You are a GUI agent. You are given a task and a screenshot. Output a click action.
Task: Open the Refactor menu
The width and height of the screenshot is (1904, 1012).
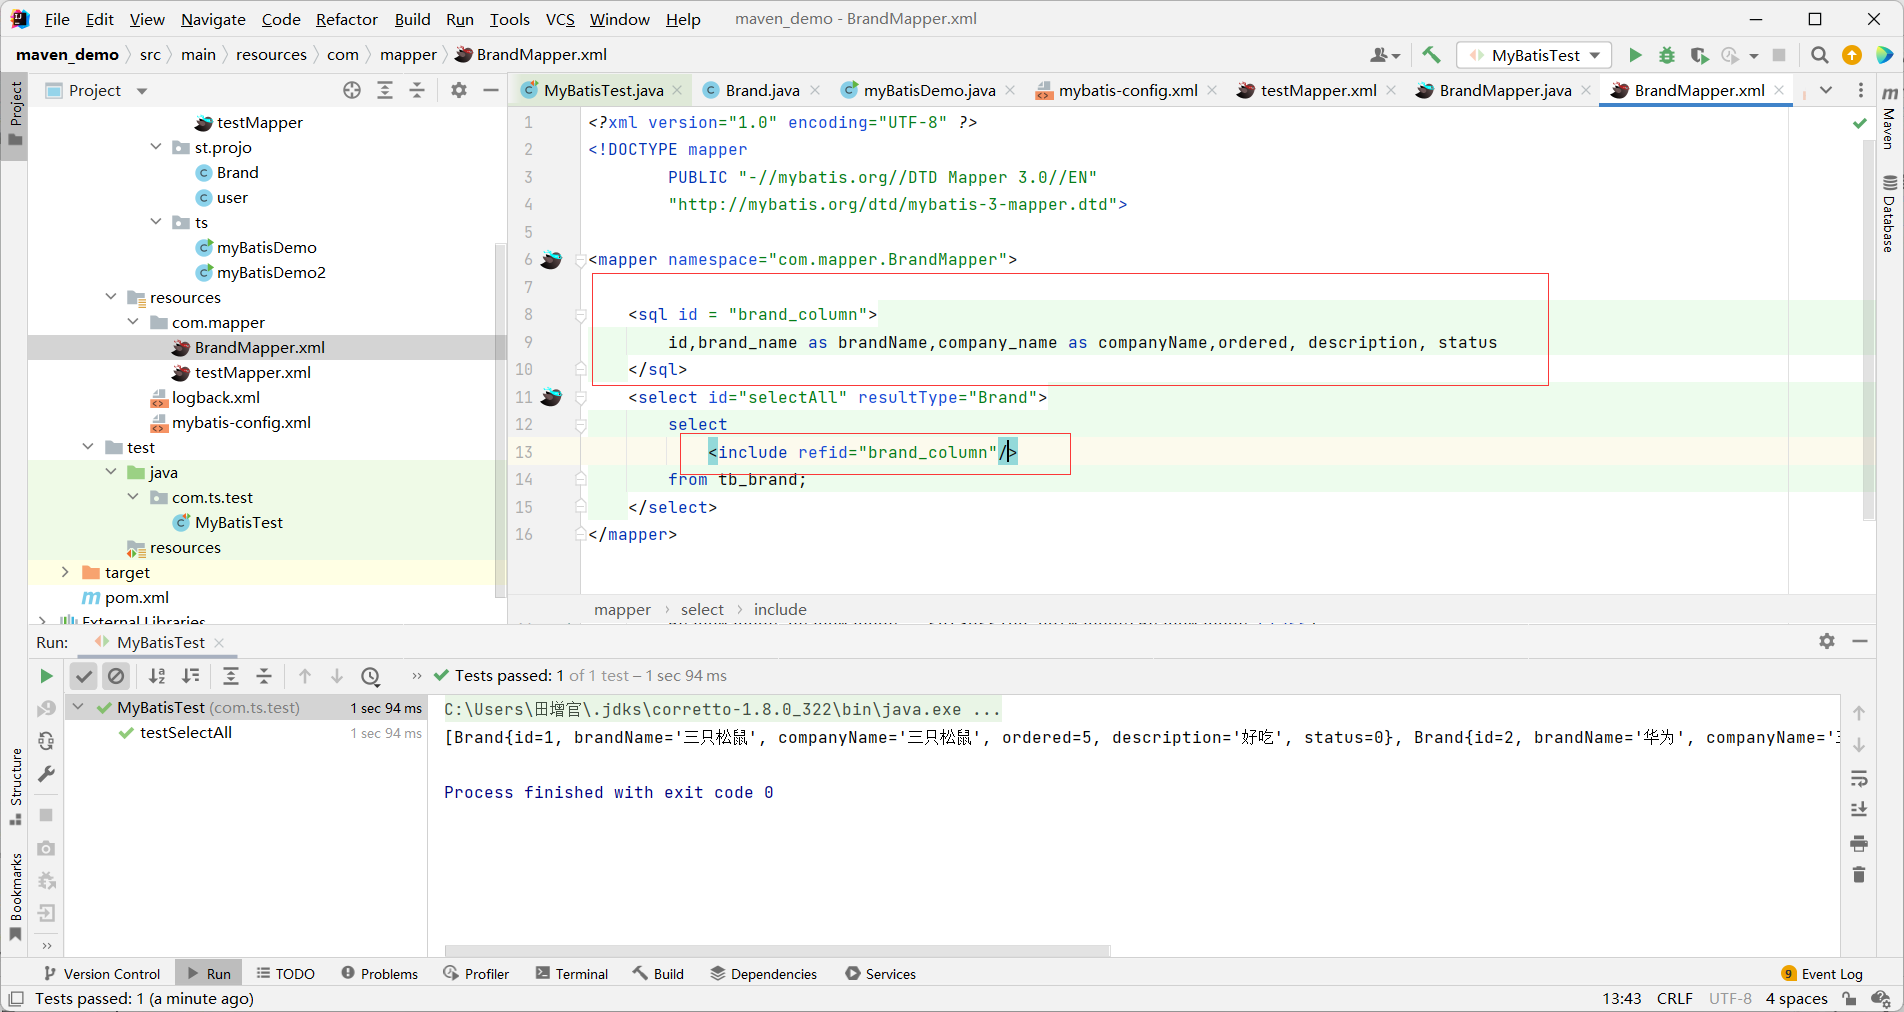click(x=346, y=19)
